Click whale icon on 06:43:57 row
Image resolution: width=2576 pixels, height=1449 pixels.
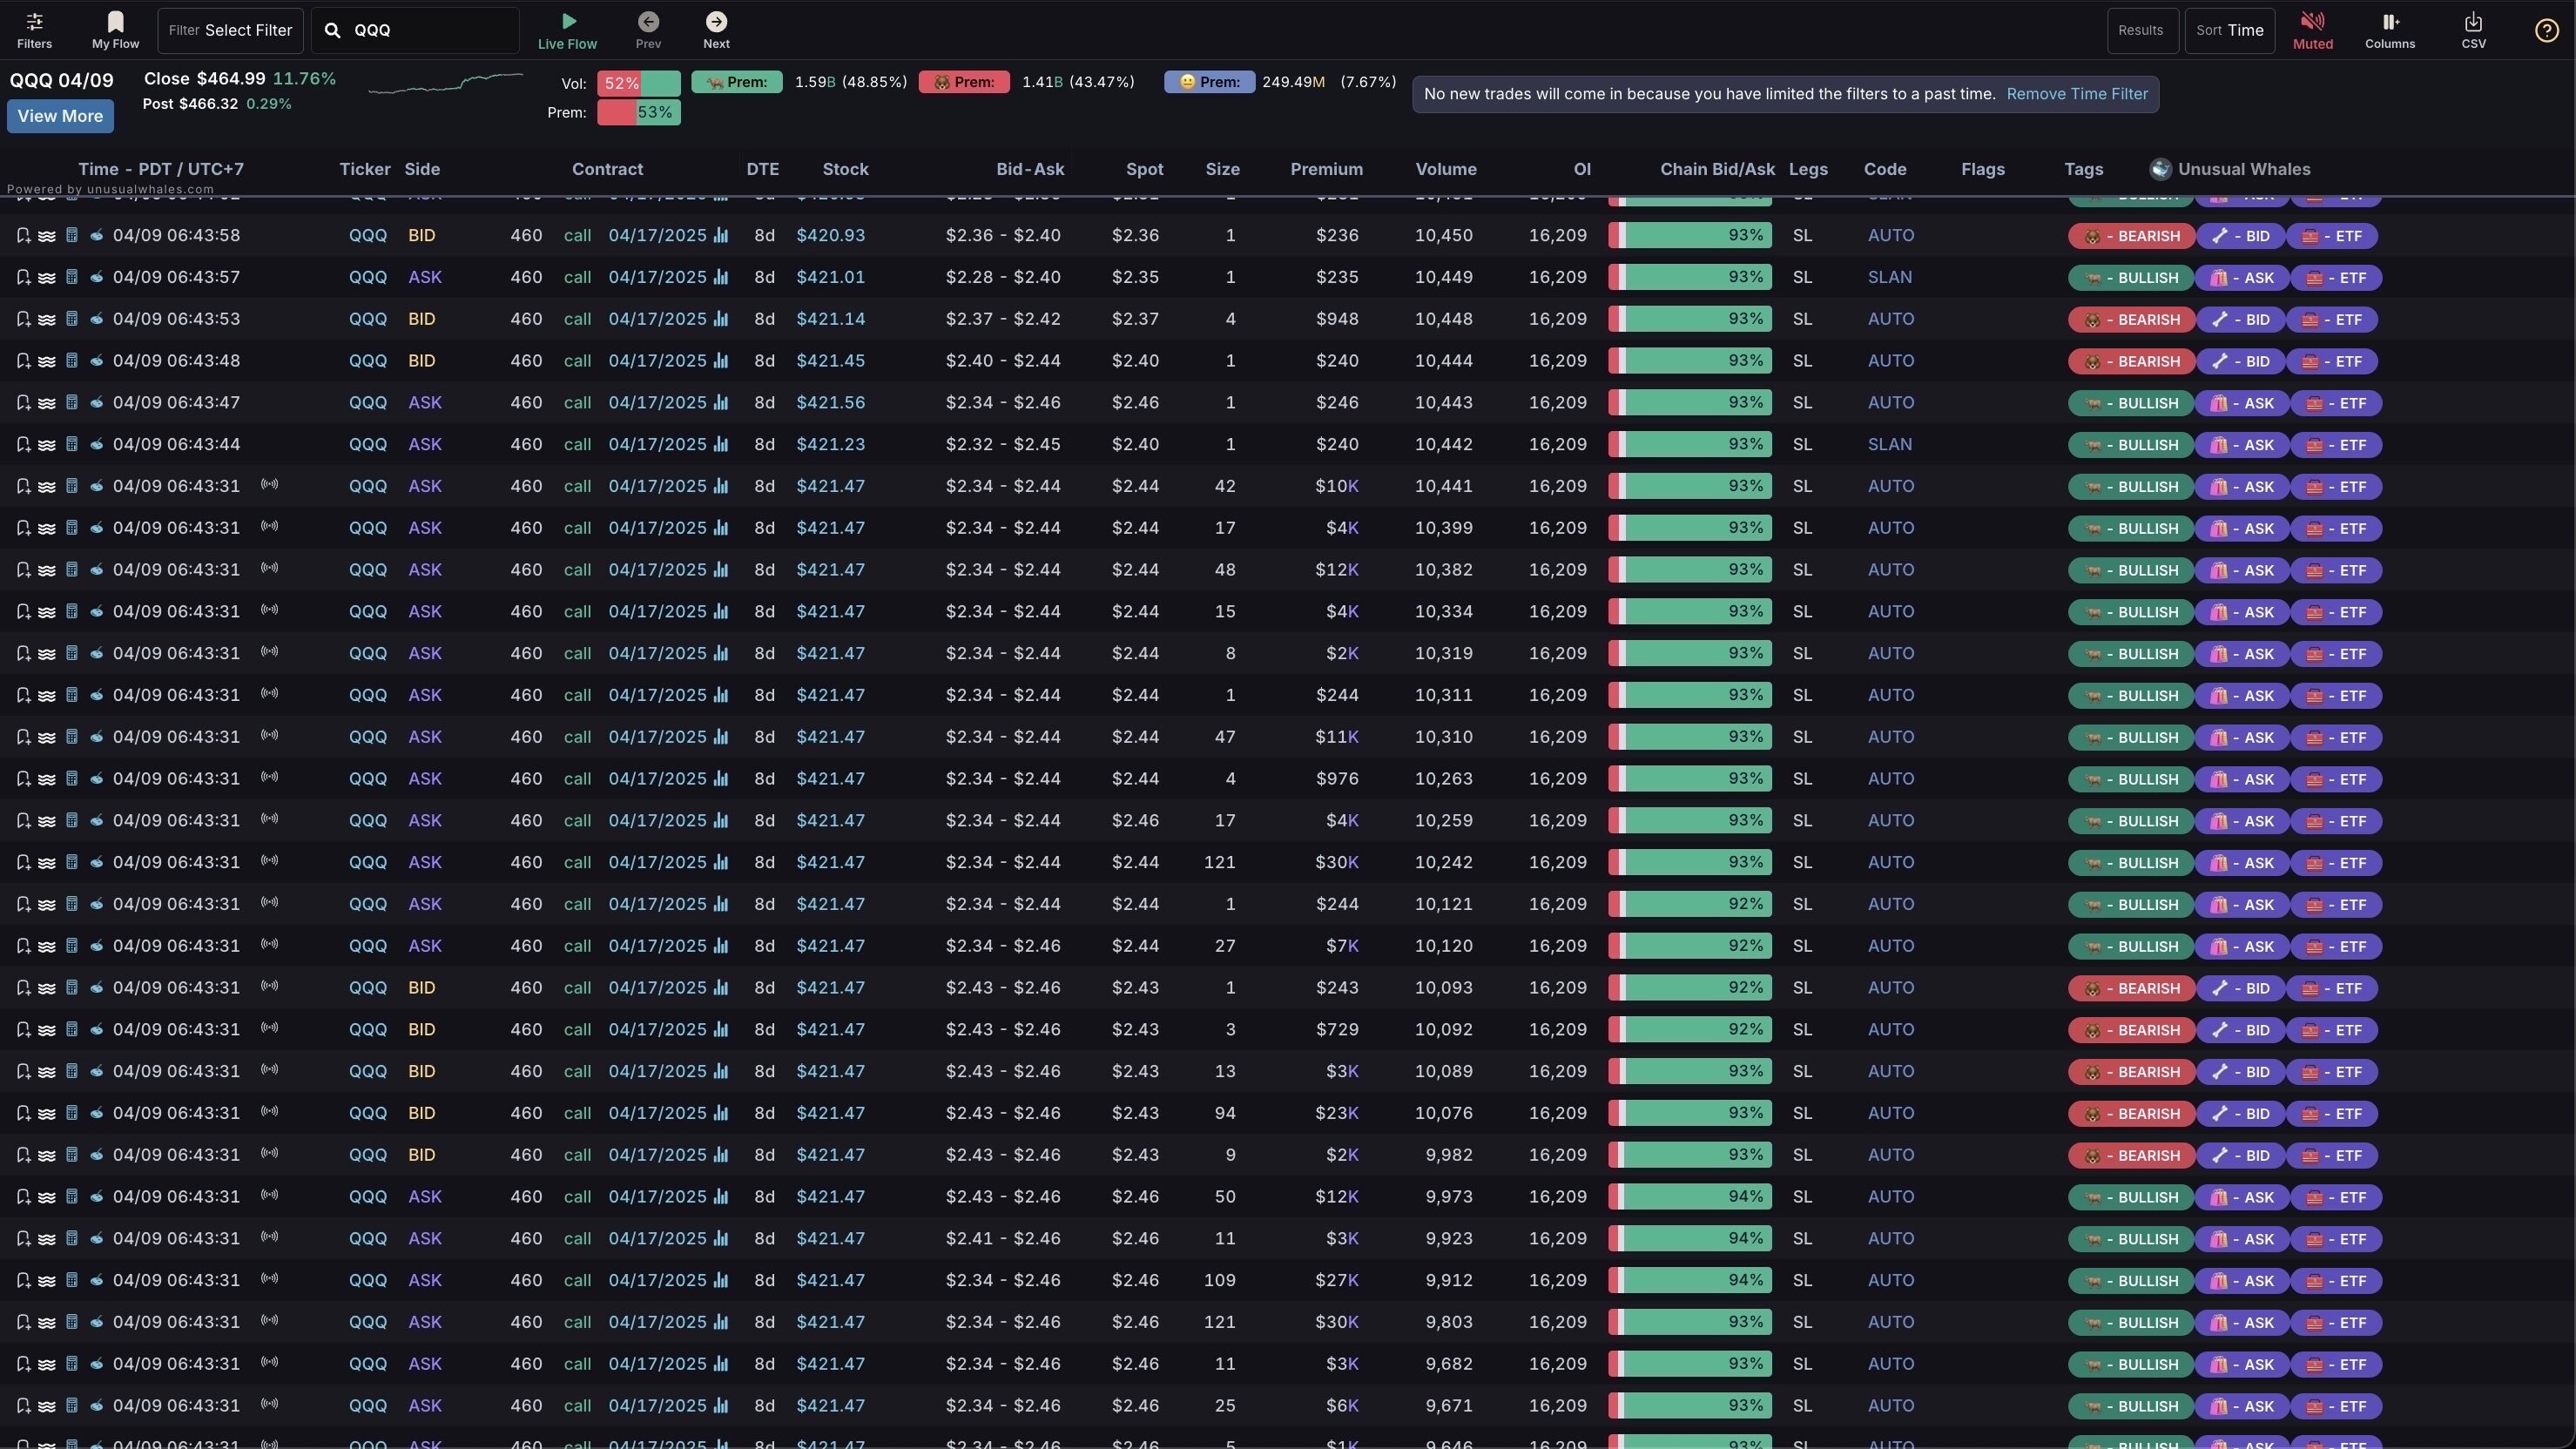(97, 277)
